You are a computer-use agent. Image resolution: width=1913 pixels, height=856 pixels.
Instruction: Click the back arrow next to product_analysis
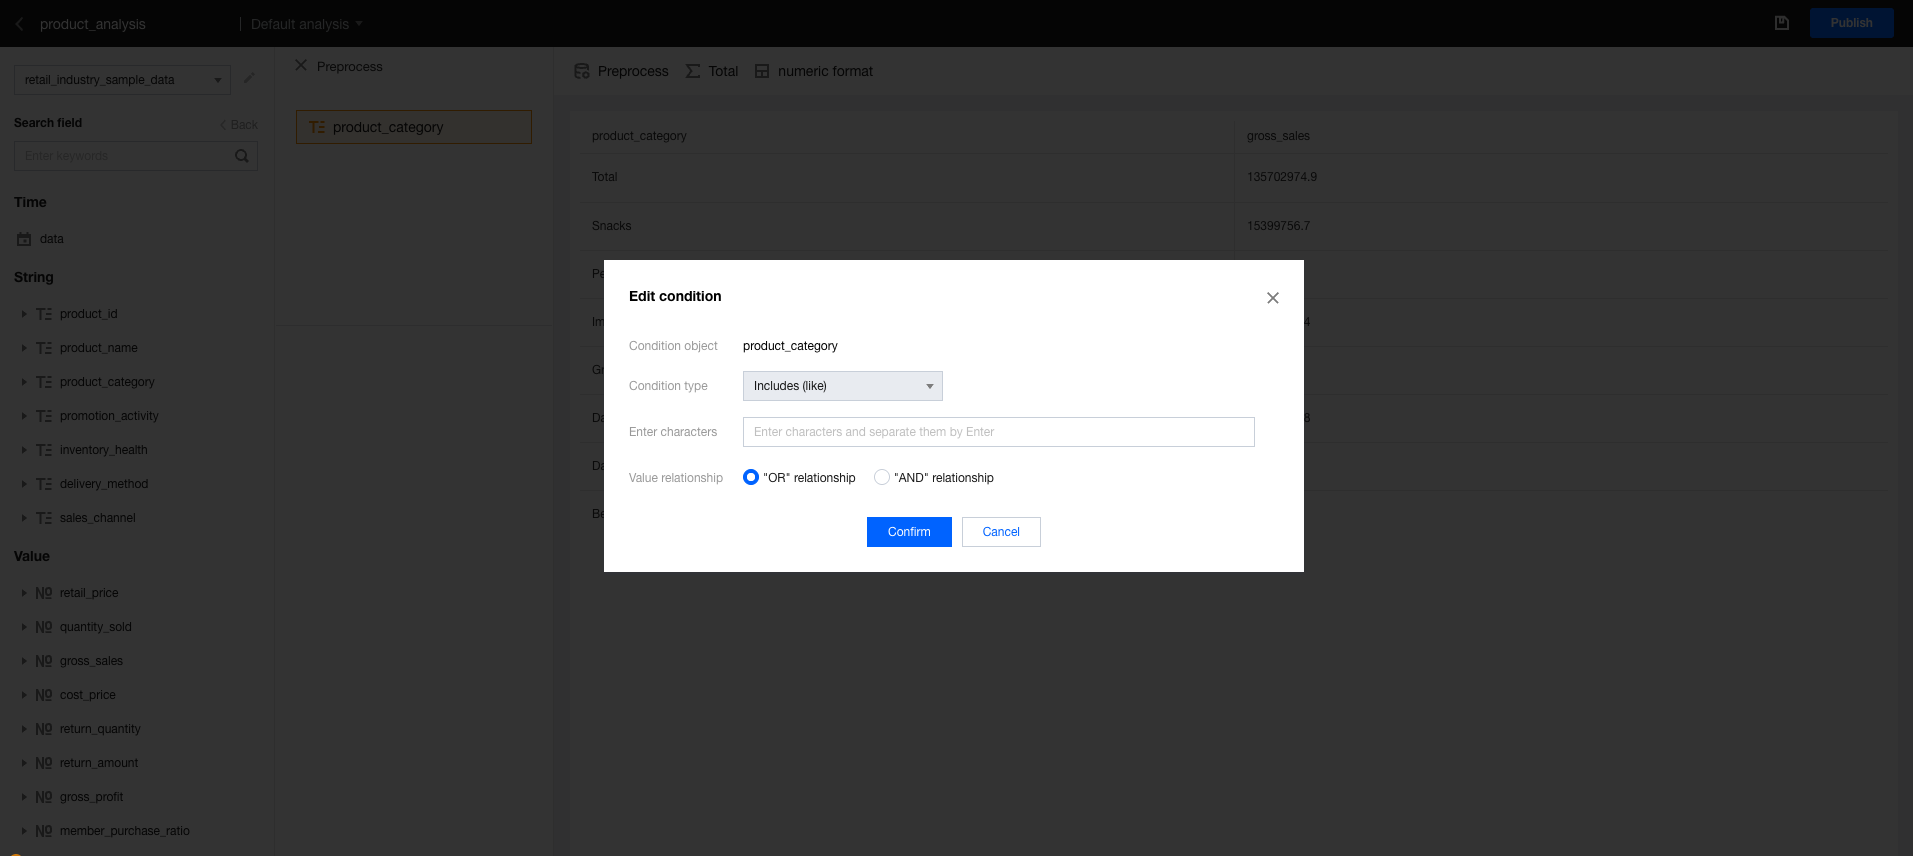click(20, 24)
